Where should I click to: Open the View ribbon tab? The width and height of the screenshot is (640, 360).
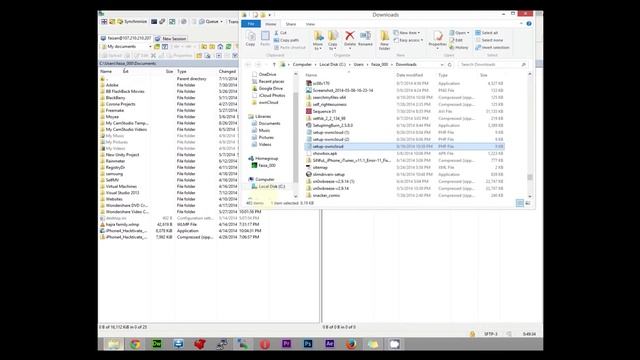(x=310, y=24)
